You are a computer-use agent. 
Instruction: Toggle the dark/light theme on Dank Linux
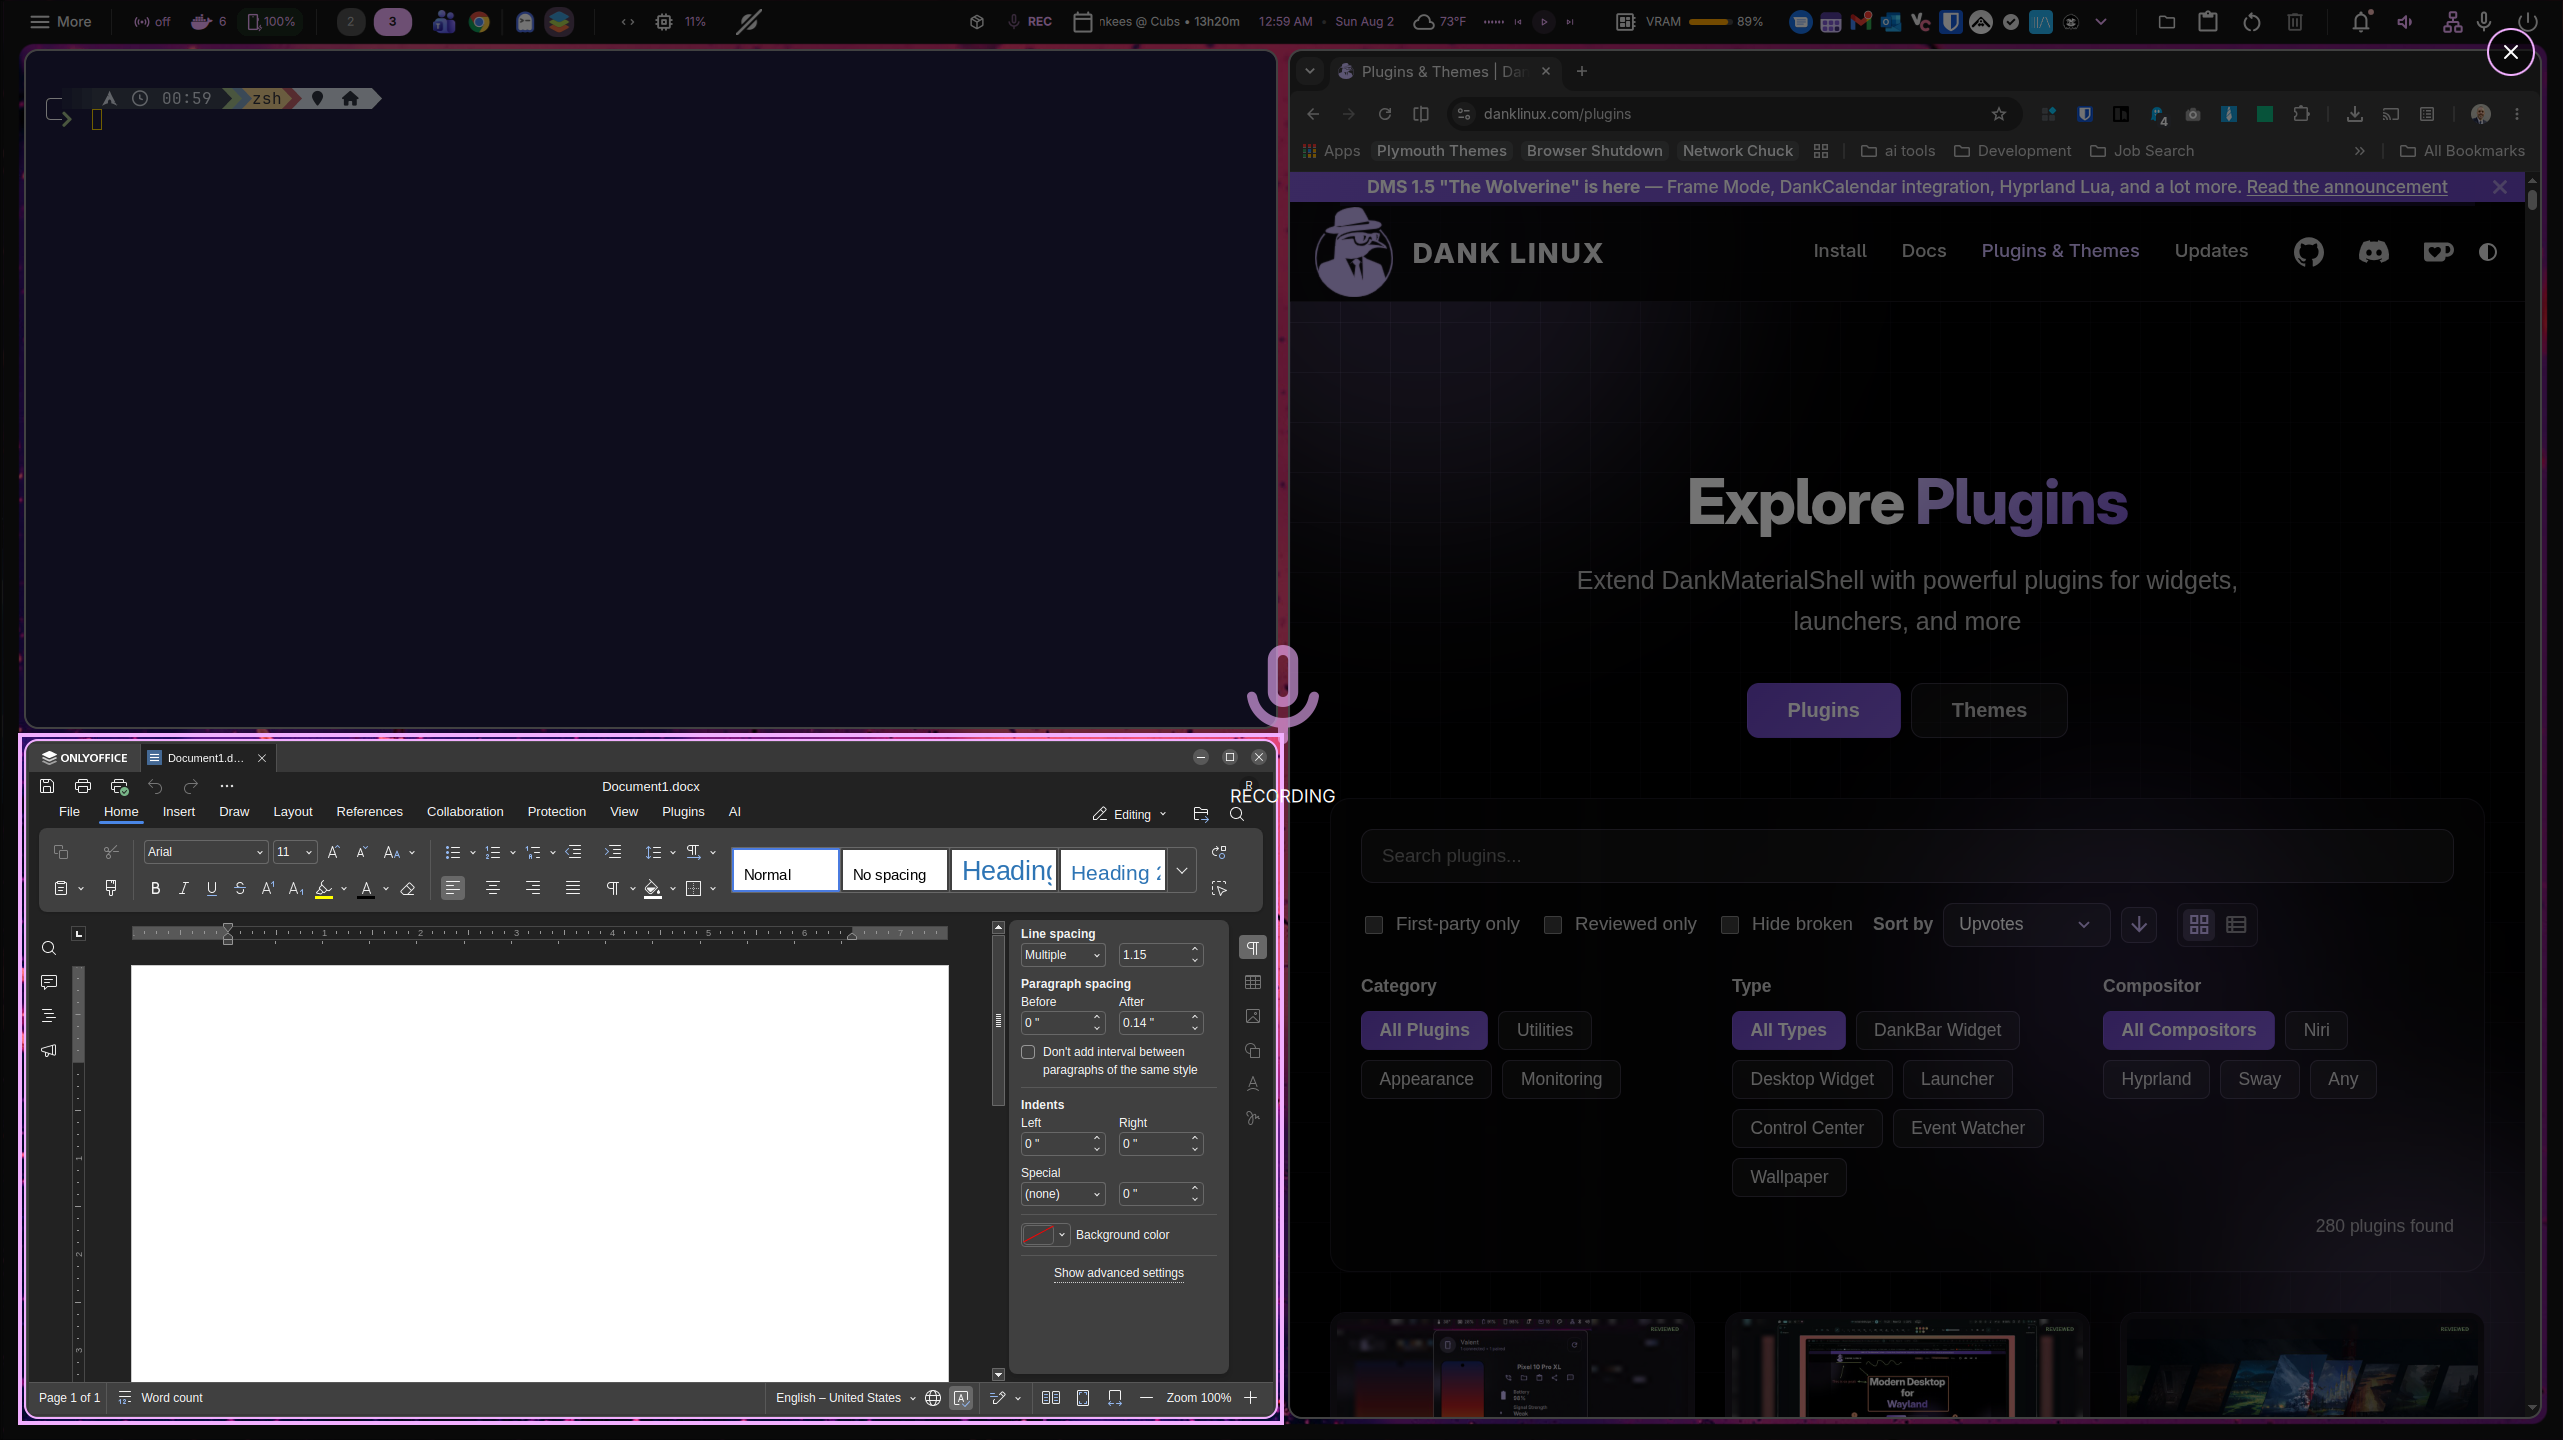2488,252
